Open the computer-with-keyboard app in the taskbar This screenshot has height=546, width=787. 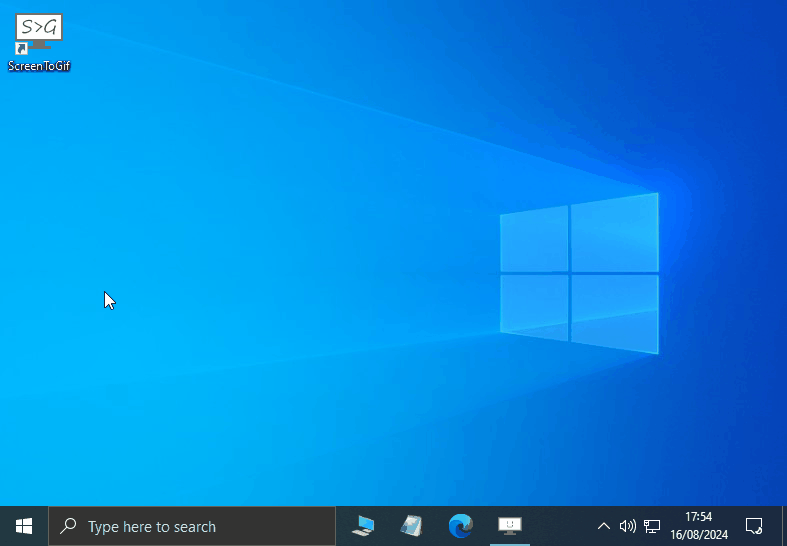[x=363, y=526]
